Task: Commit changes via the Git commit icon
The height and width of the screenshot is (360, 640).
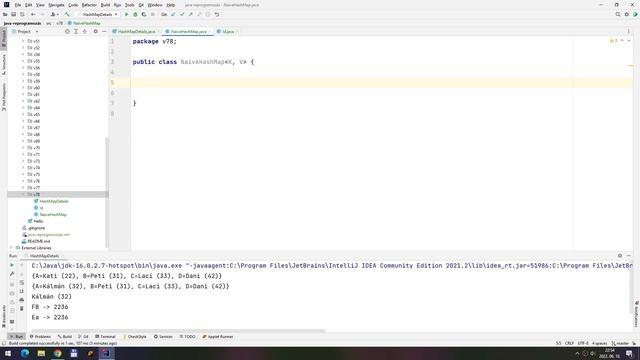Action: coord(182,14)
